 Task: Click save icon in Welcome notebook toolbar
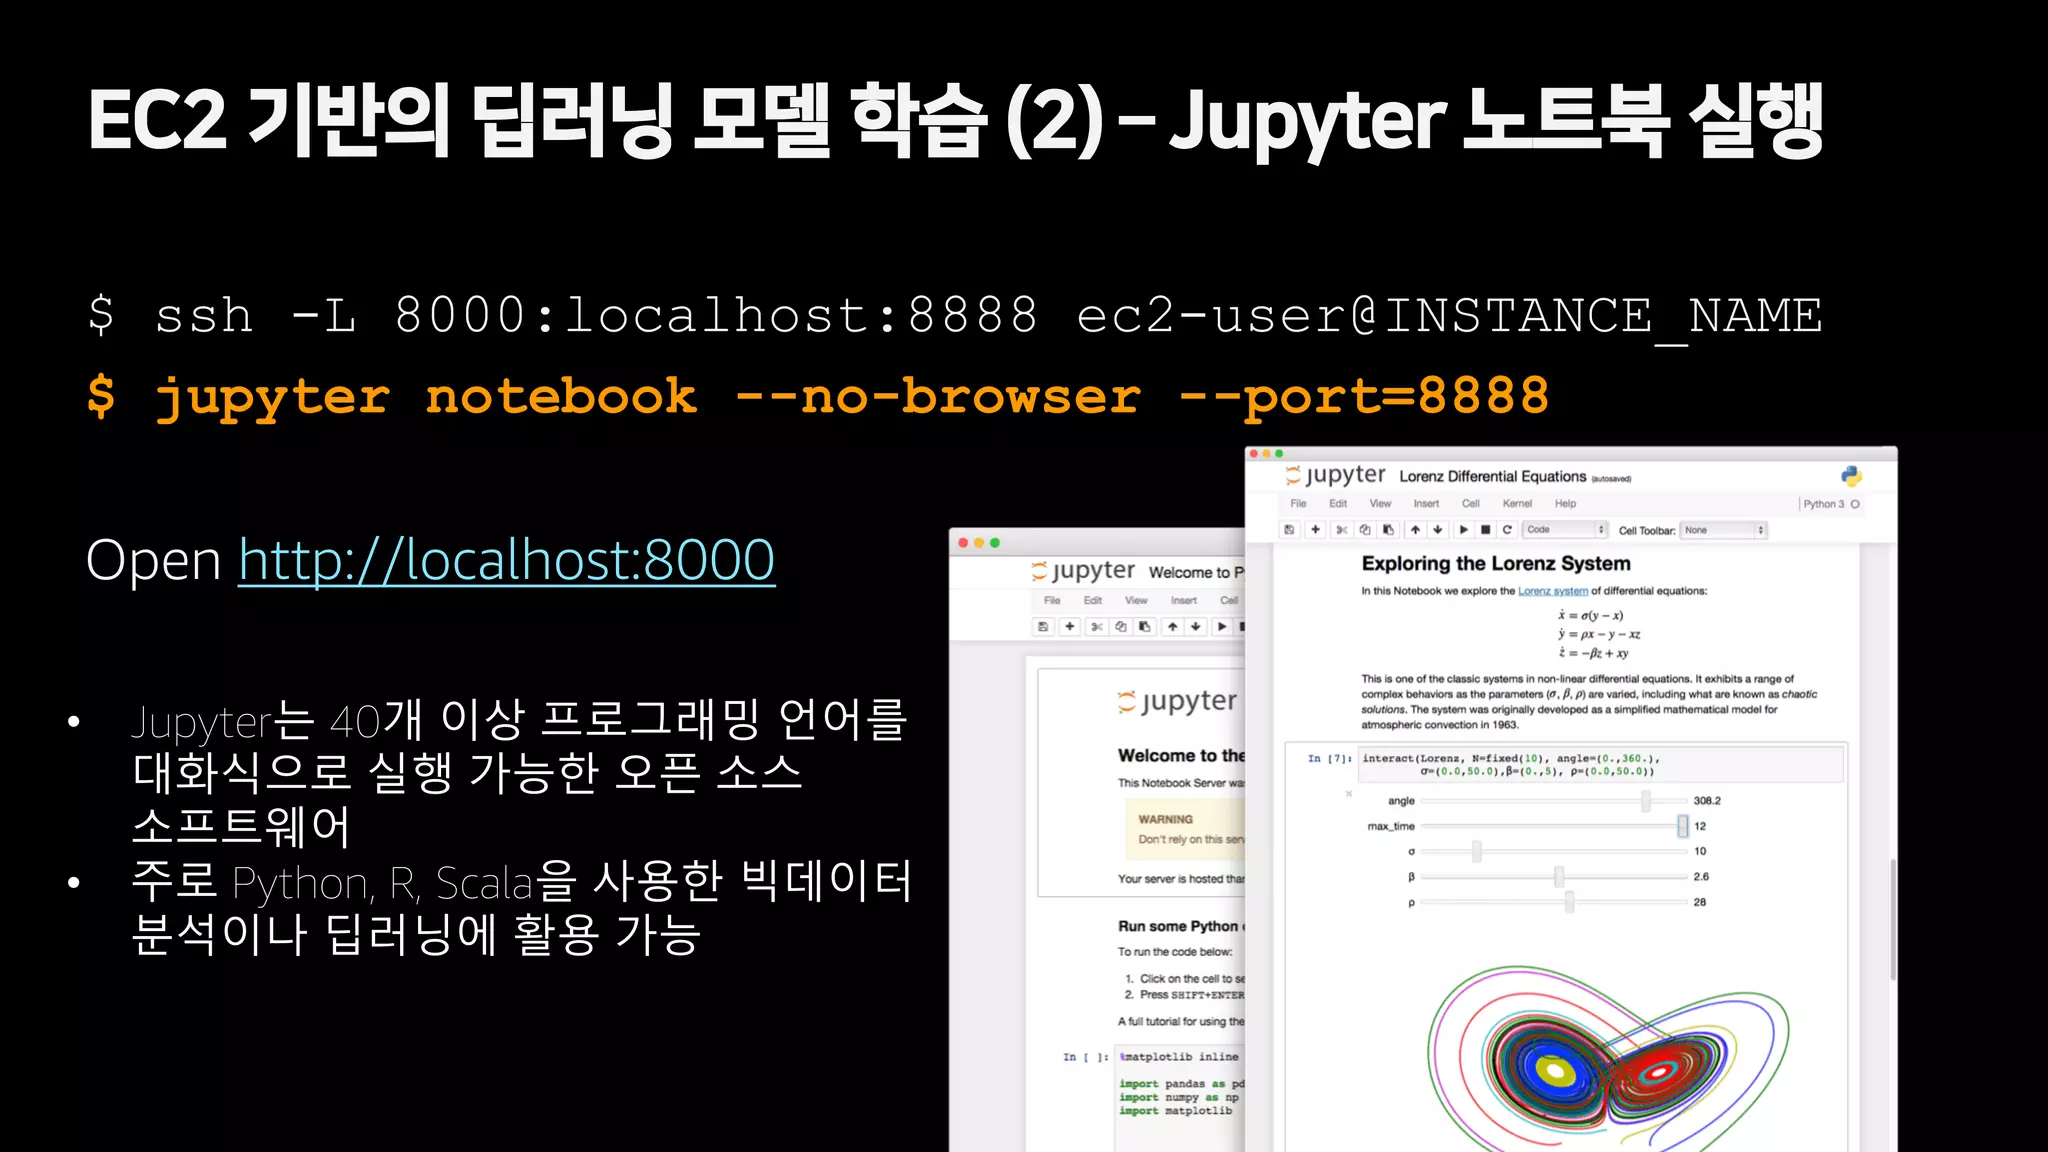click(x=1043, y=627)
